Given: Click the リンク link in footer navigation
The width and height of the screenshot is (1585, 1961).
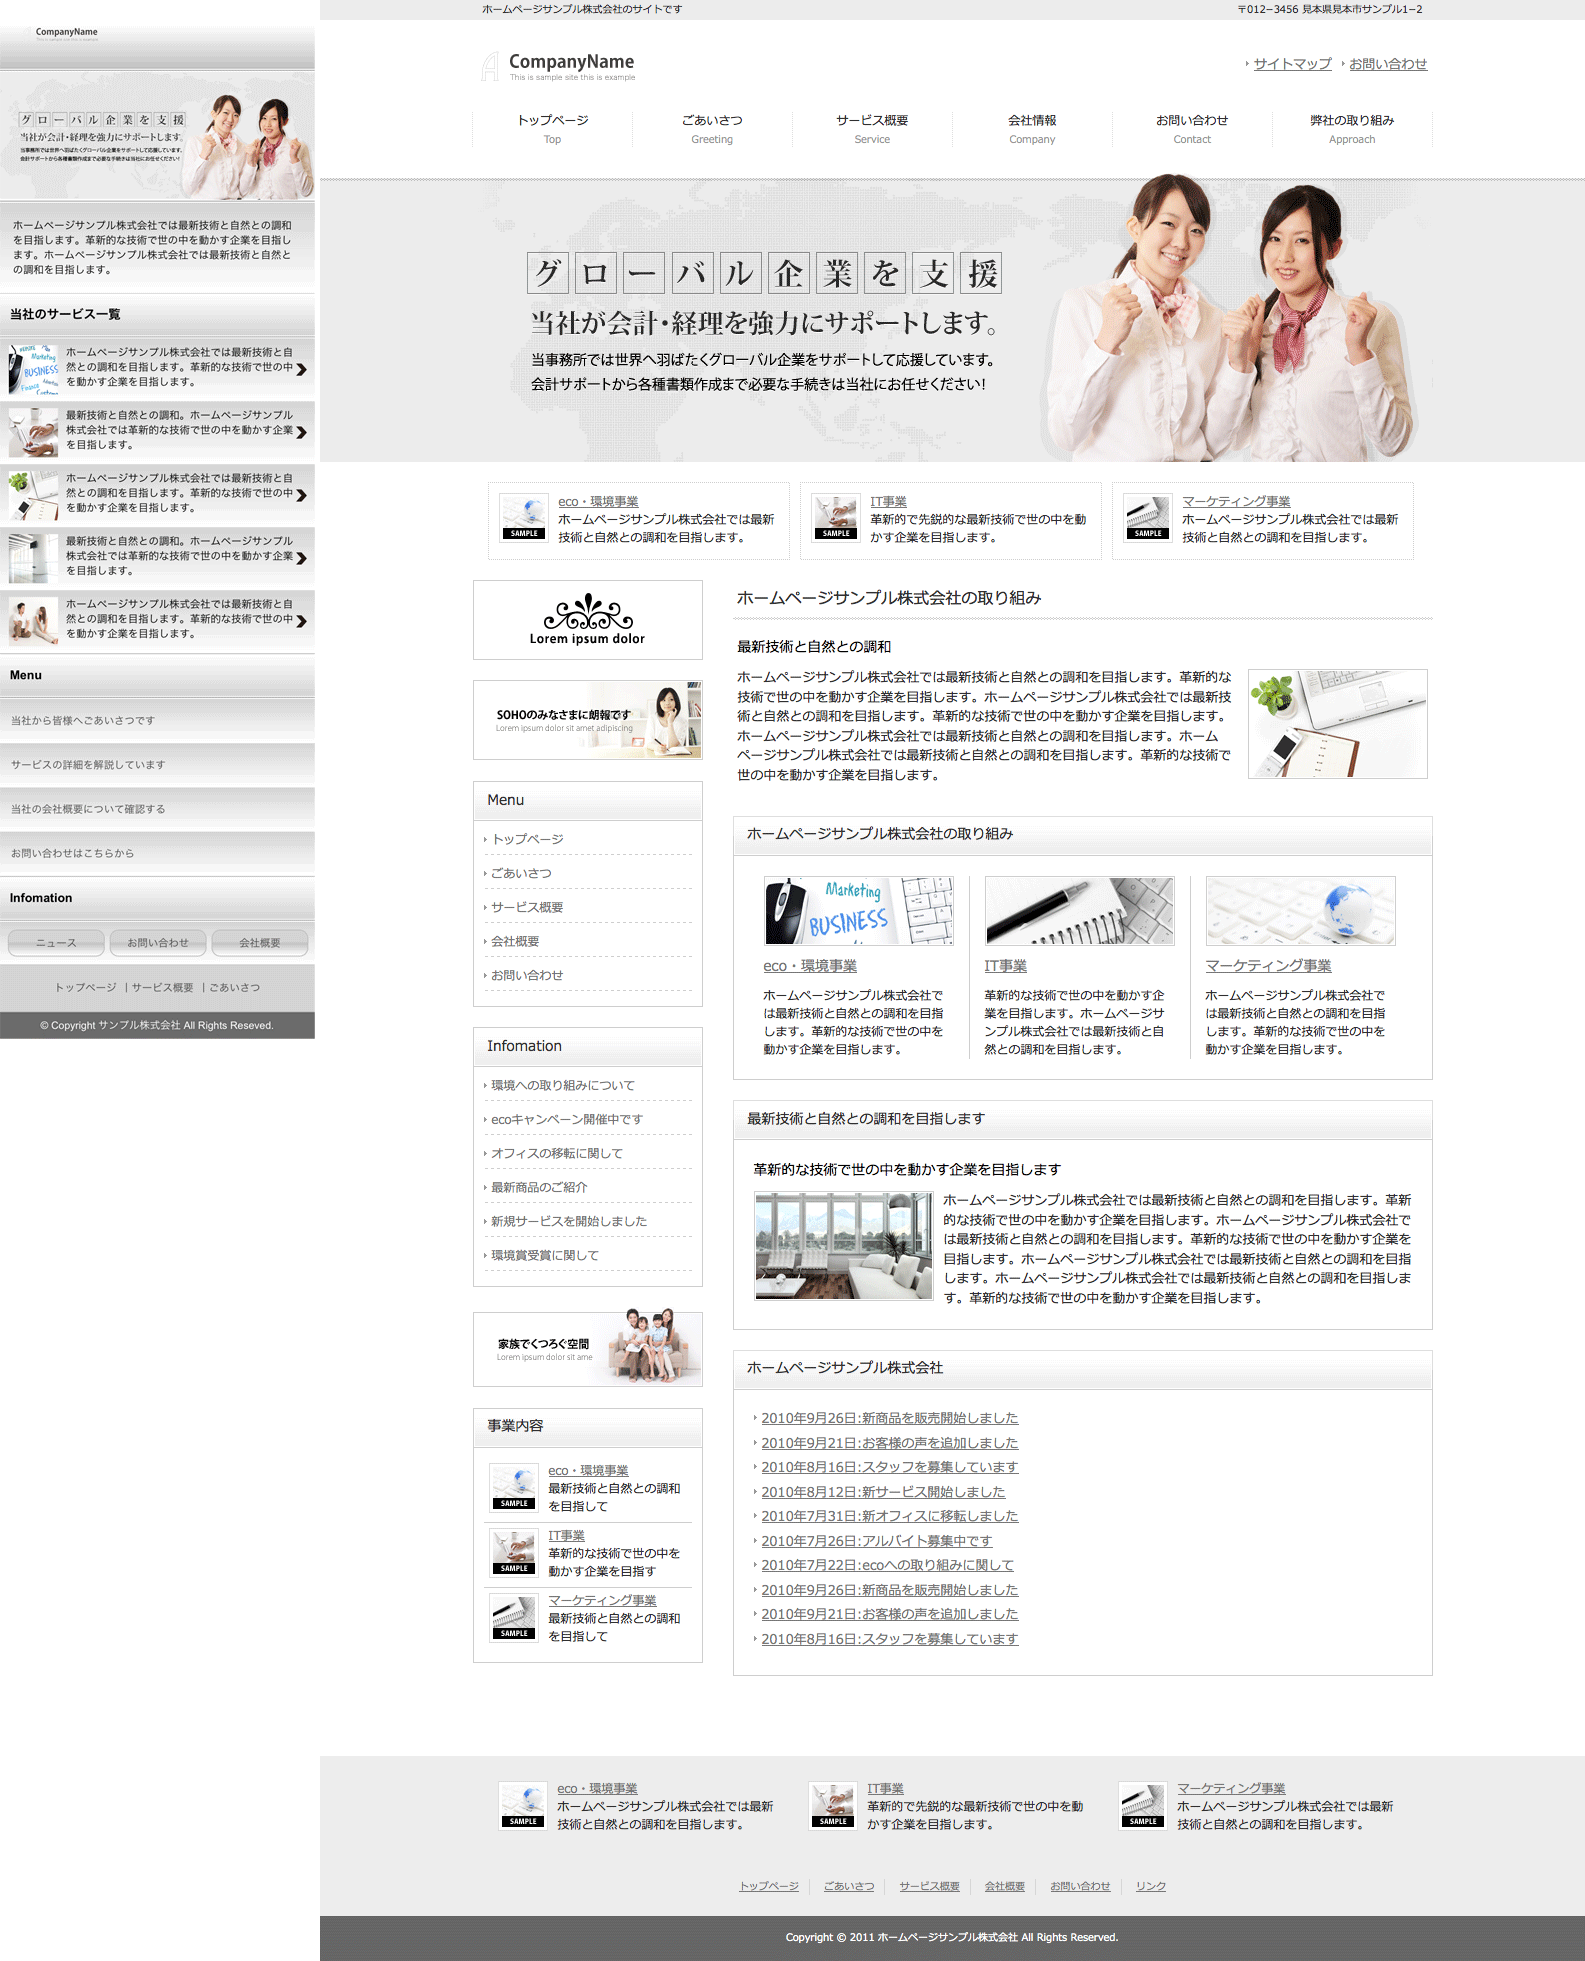Looking at the screenshot, I should pos(1150,1886).
